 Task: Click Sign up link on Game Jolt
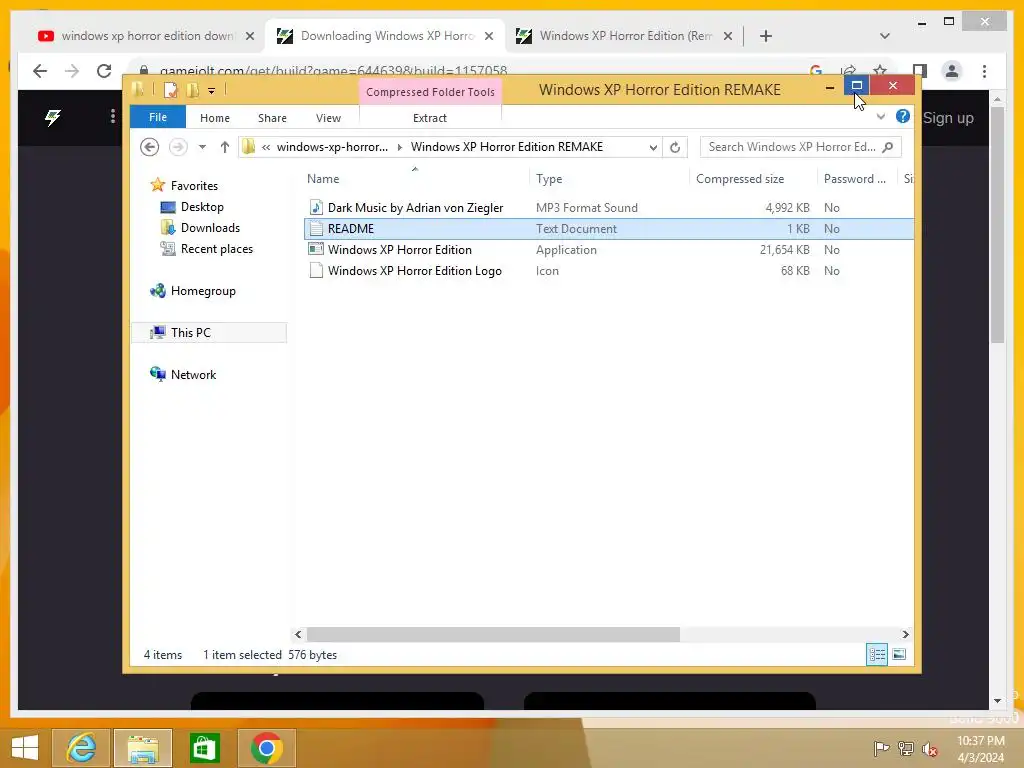[948, 118]
